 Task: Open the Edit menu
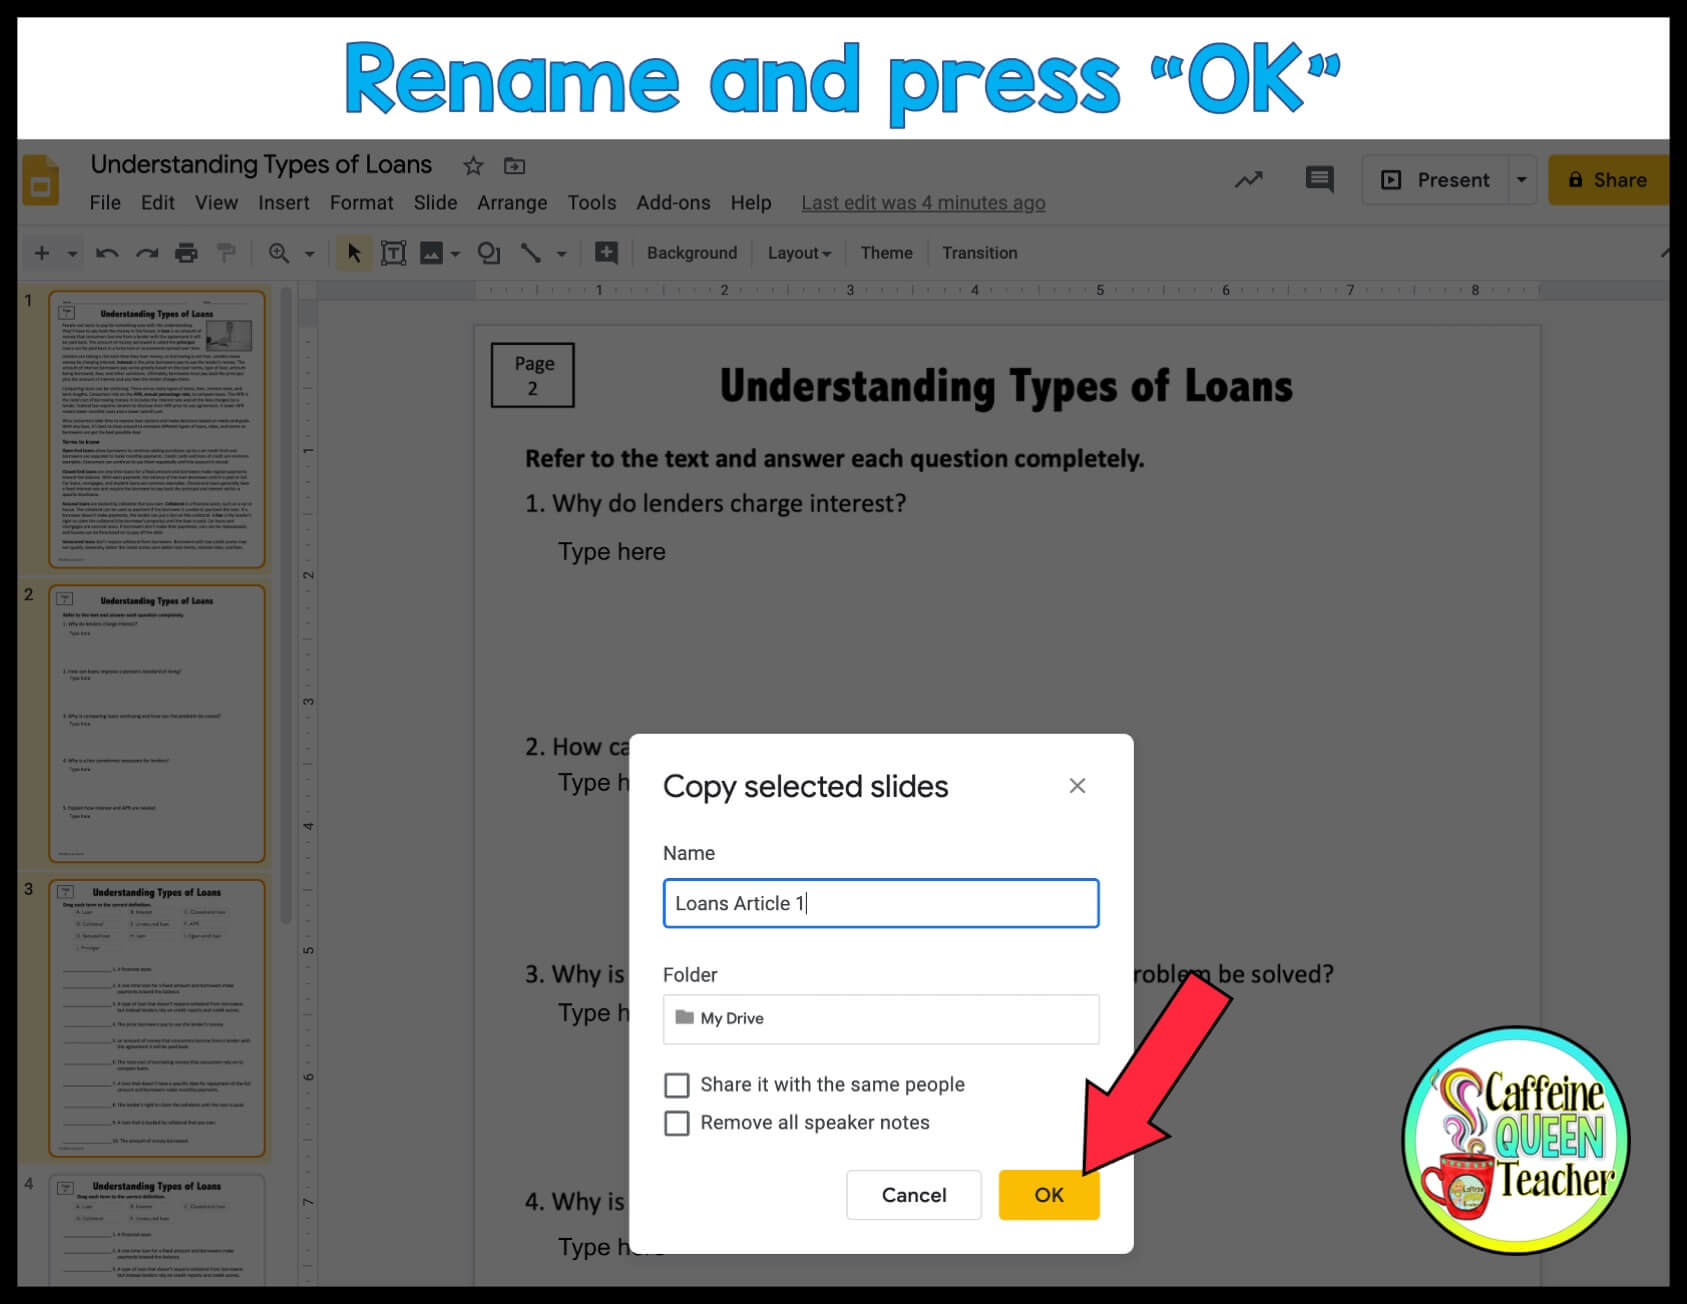click(158, 203)
